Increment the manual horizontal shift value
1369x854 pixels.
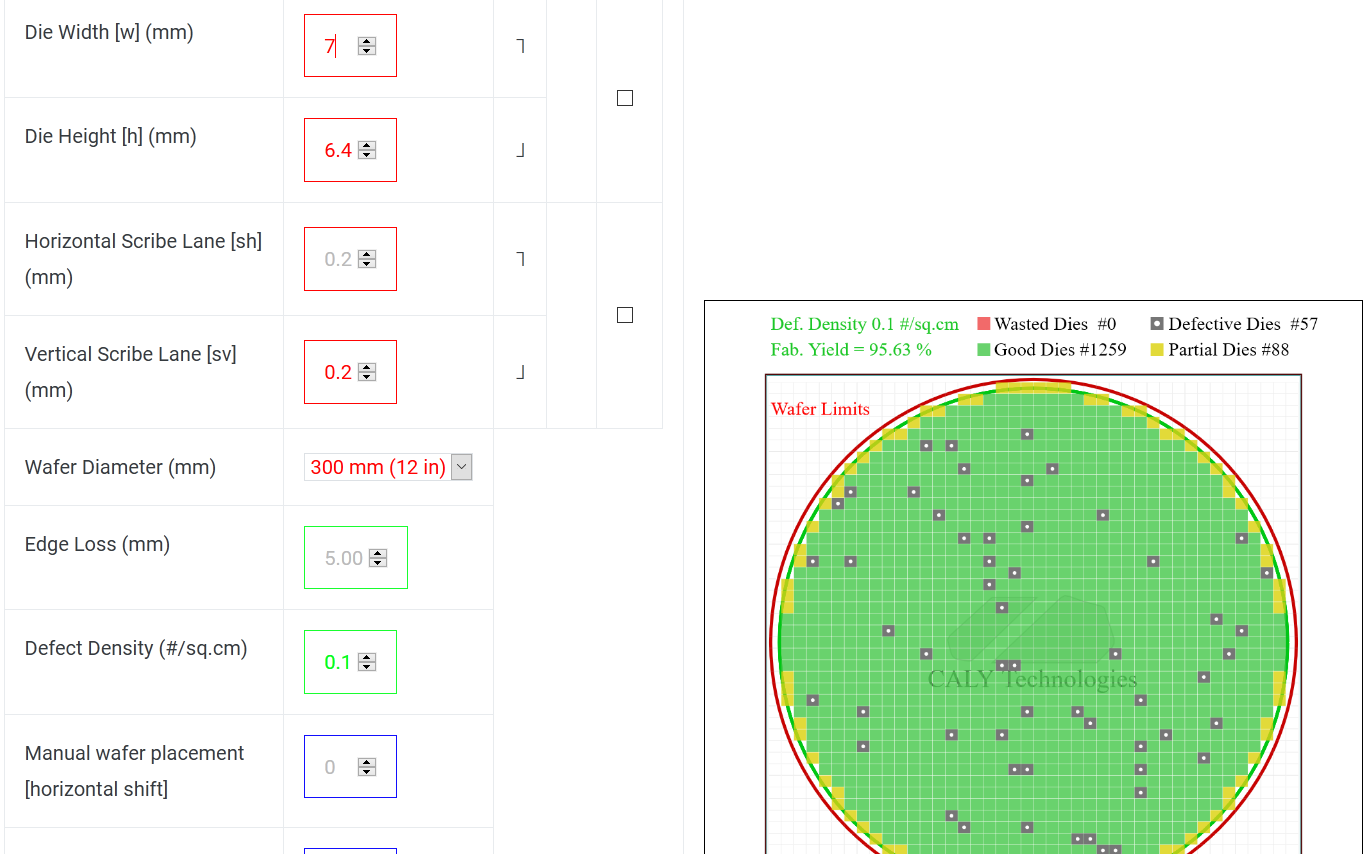tap(367, 763)
